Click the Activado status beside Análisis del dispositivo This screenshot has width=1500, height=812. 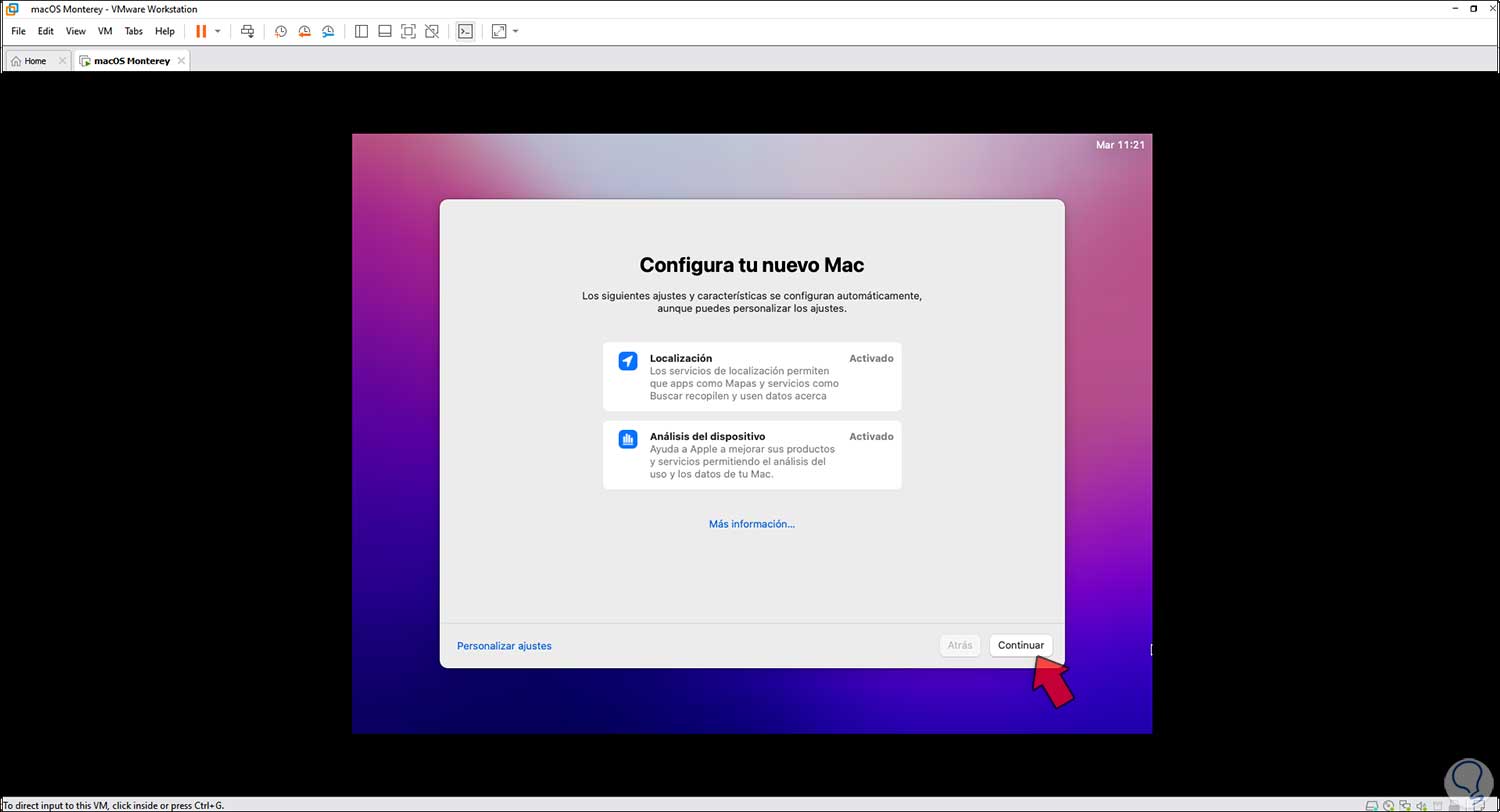point(871,436)
